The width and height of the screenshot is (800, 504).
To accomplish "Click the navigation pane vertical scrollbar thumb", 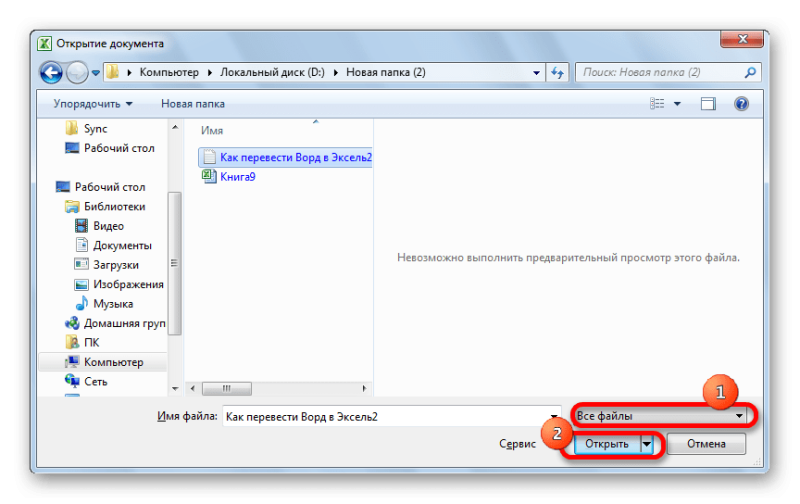I will pos(175,263).
